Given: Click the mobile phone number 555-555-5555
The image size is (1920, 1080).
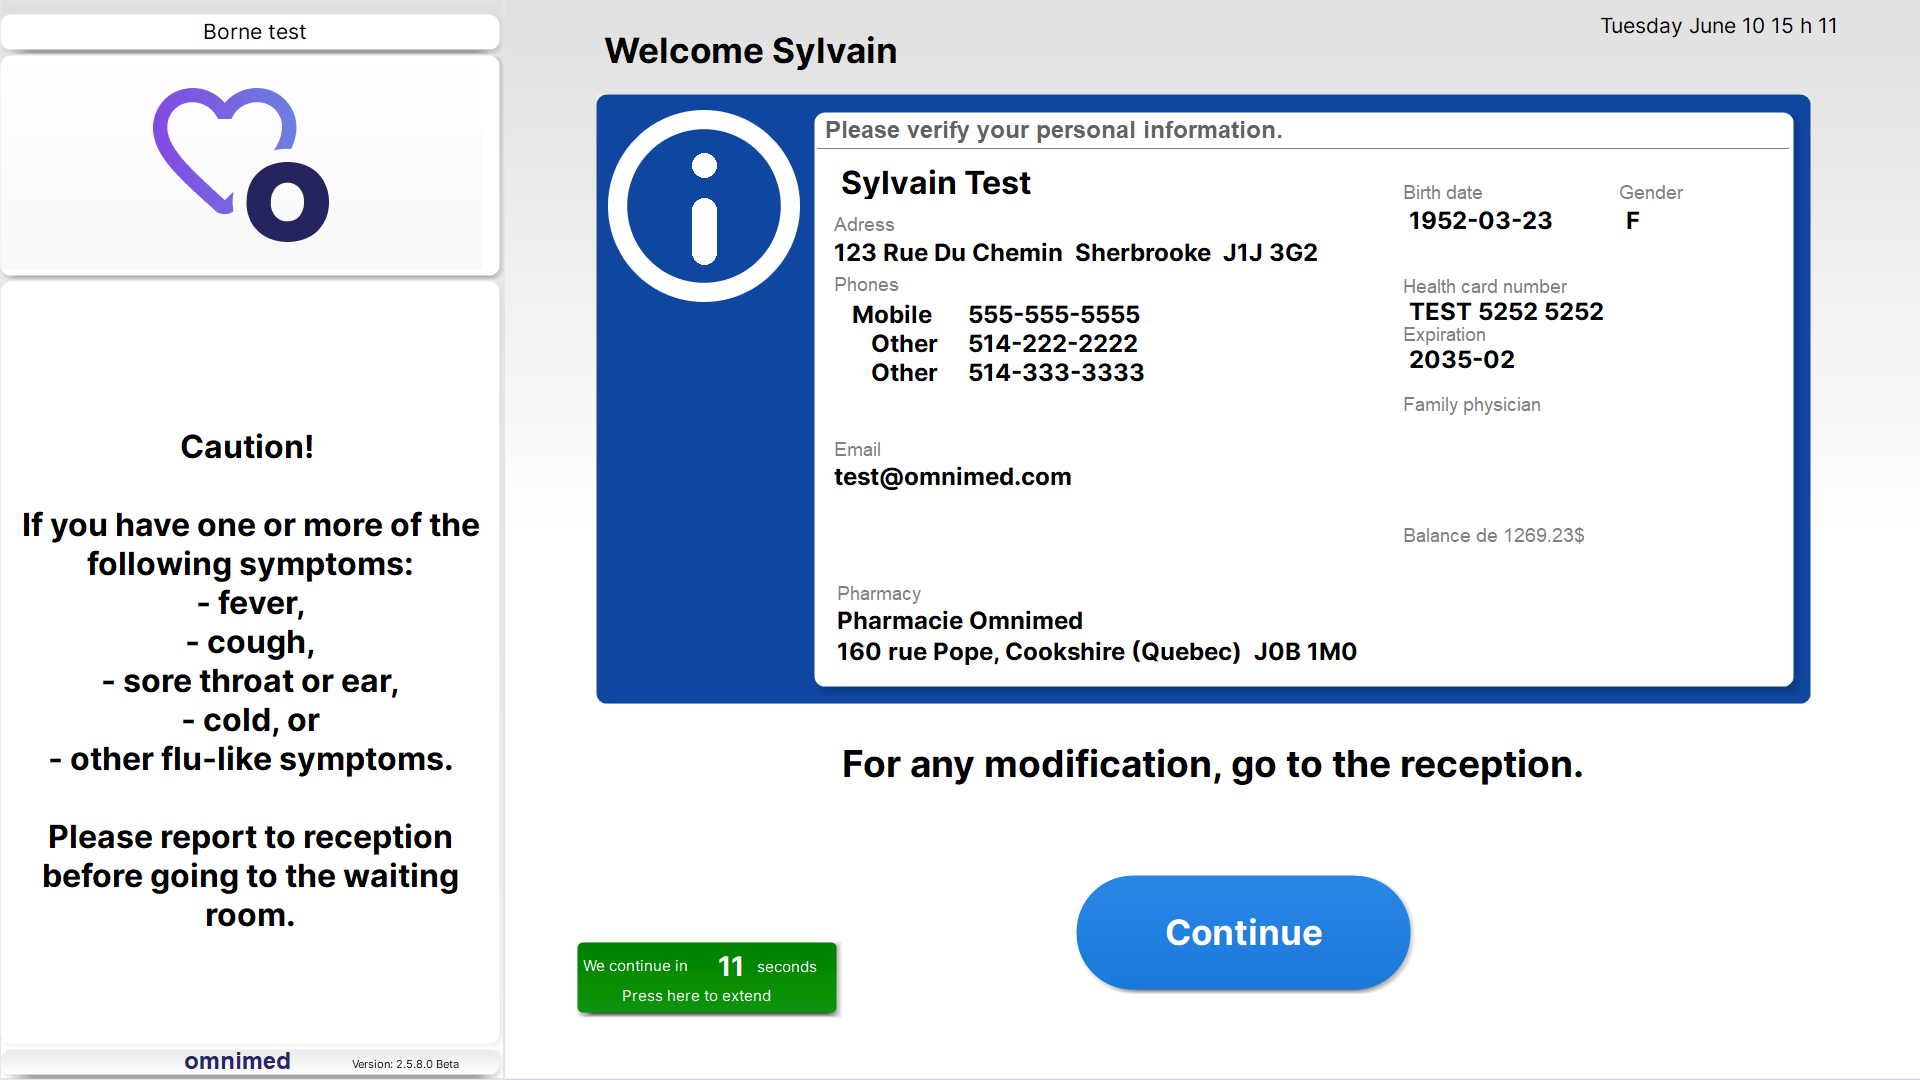Looking at the screenshot, I should pos(1053,315).
